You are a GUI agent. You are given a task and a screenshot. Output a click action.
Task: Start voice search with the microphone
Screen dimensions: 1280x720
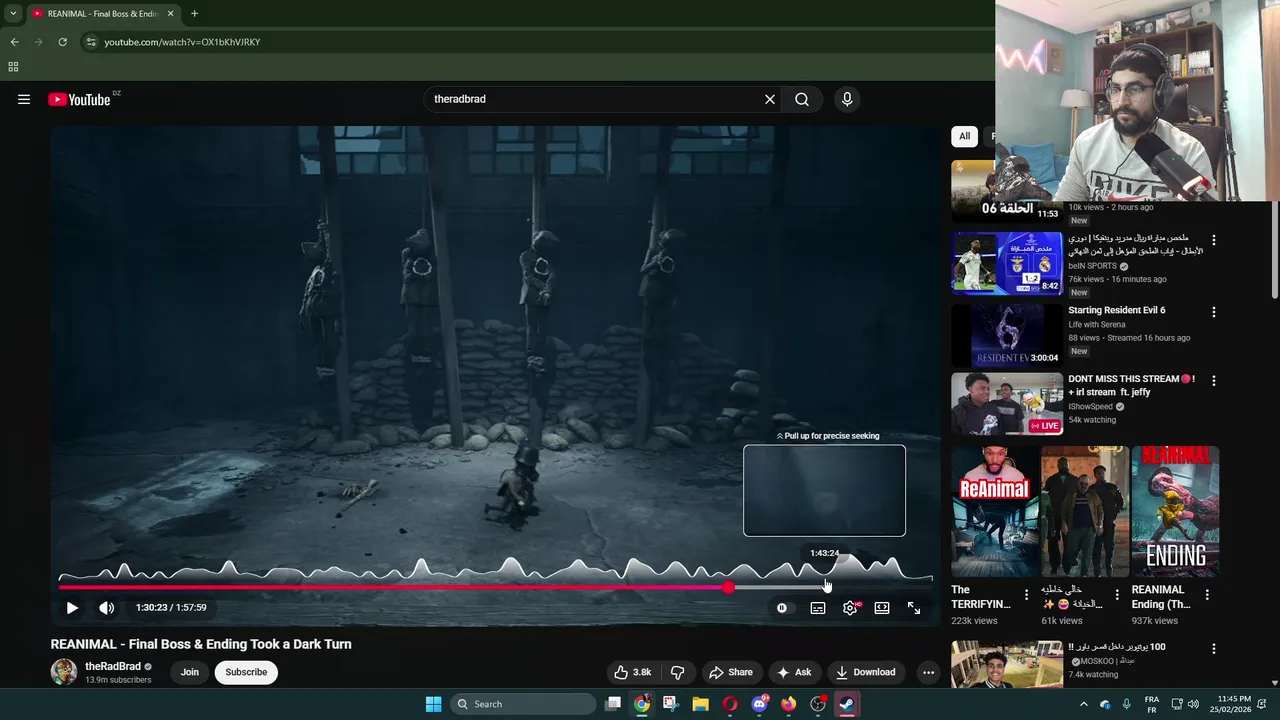(x=847, y=99)
